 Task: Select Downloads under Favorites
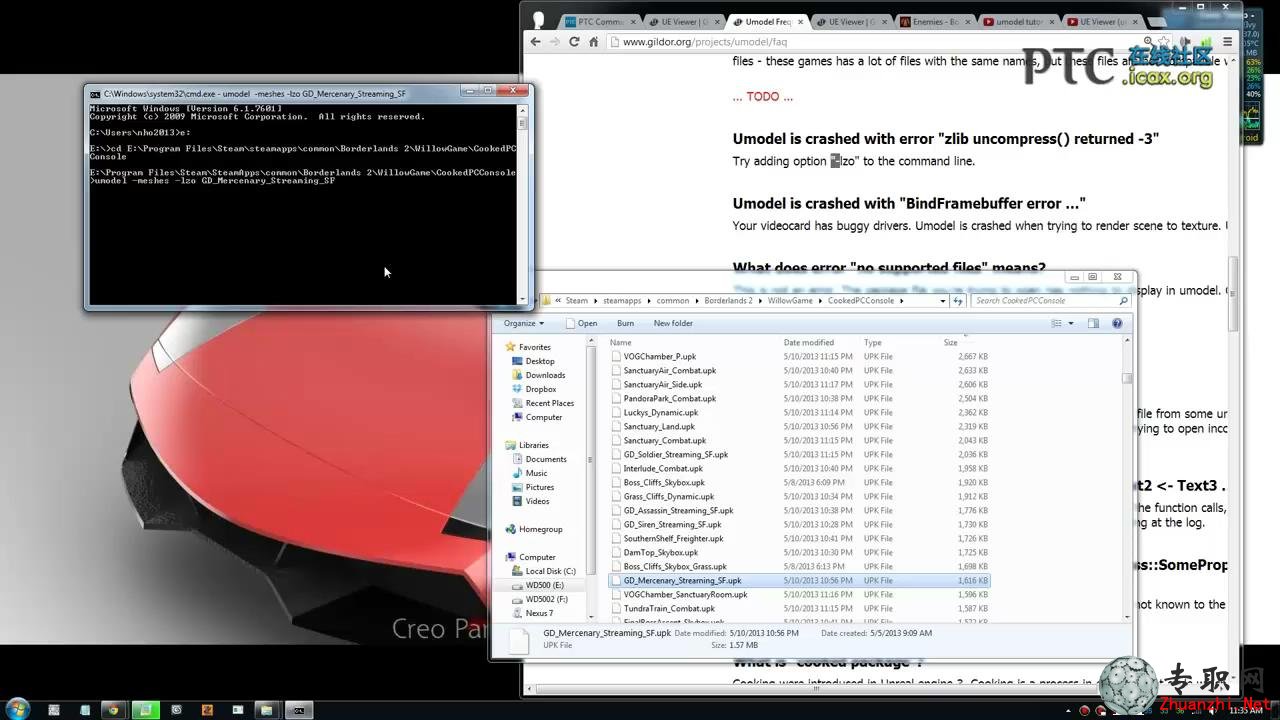point(545,375)
